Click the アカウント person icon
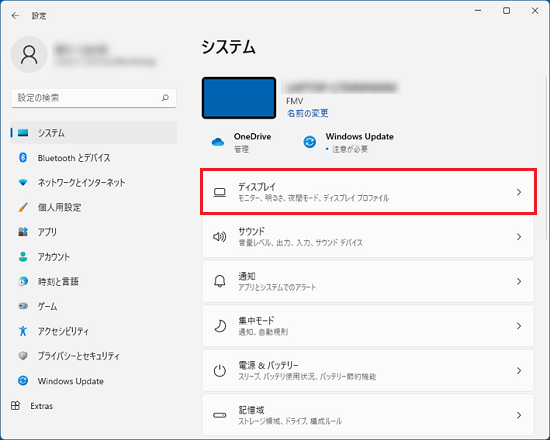The height and width of the screenshot is (440, 550). click(23, 257)
